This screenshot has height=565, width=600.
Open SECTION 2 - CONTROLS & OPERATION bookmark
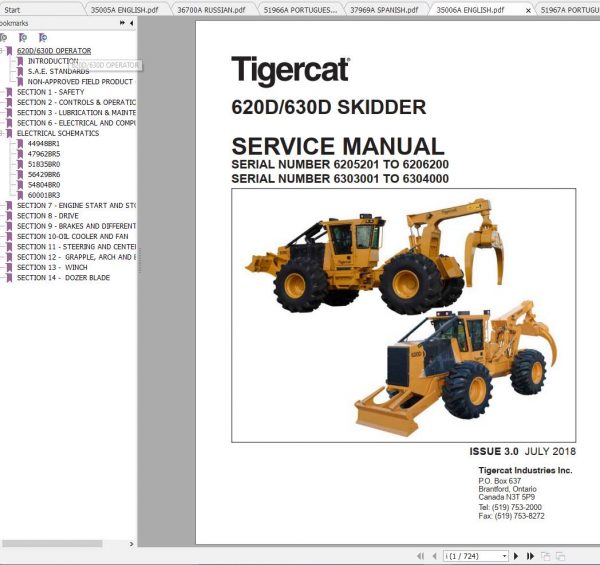[76, 103]
